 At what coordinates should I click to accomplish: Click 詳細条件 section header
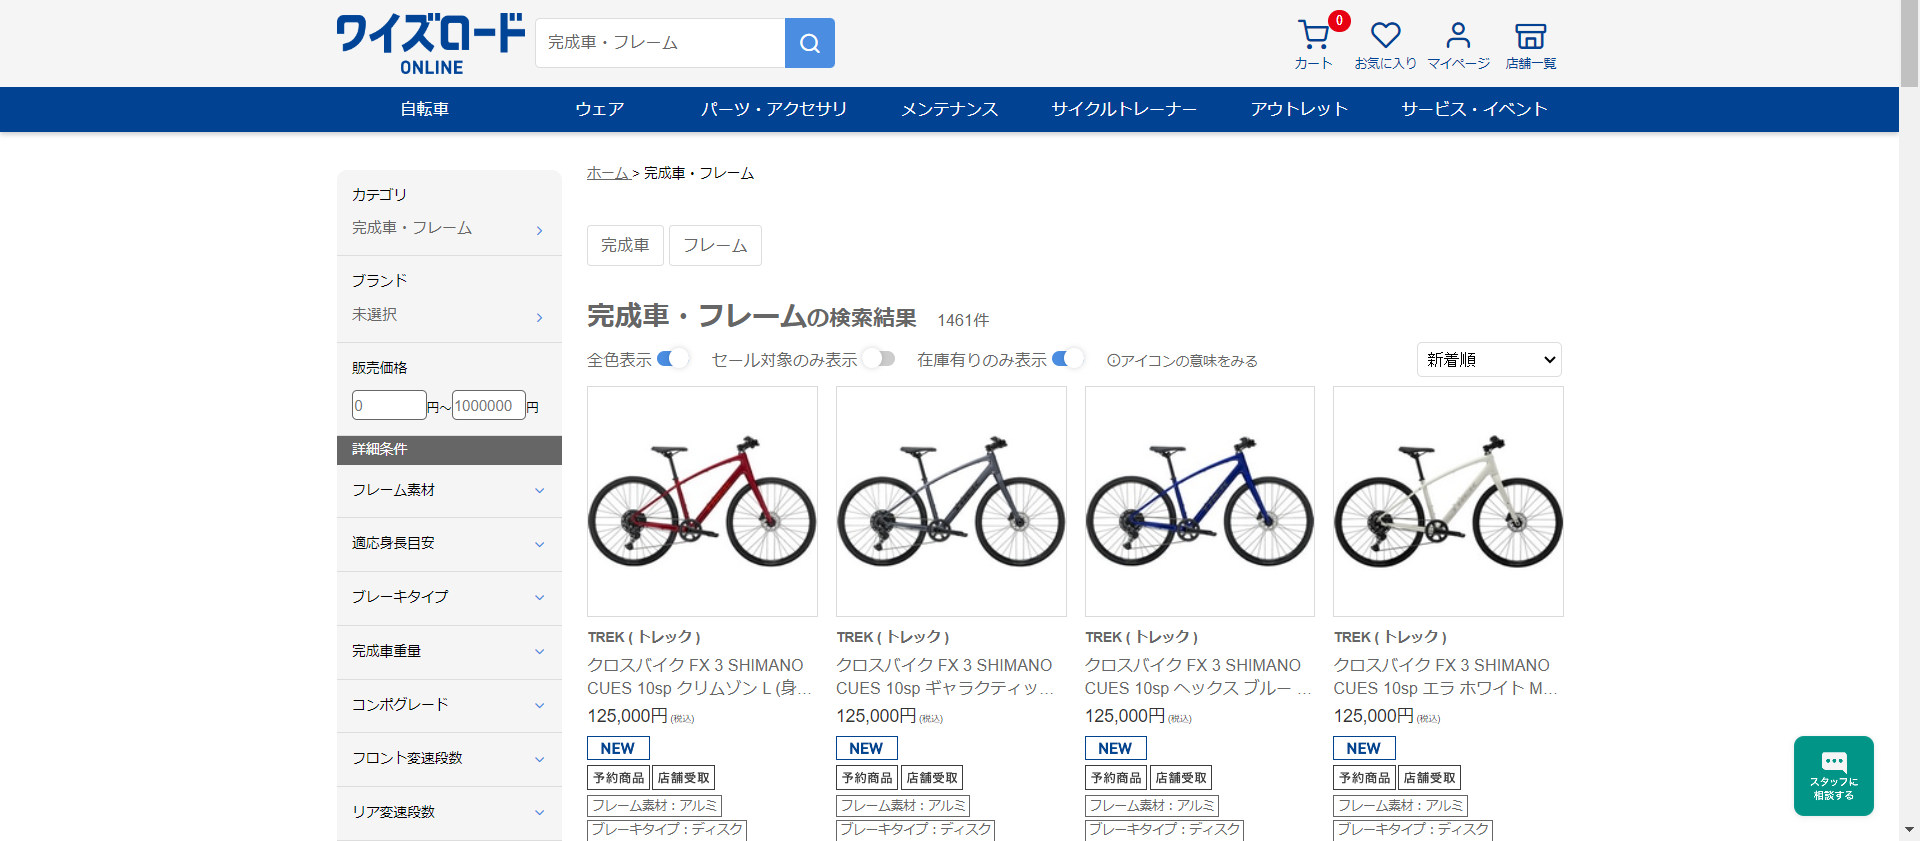(449, 450)
